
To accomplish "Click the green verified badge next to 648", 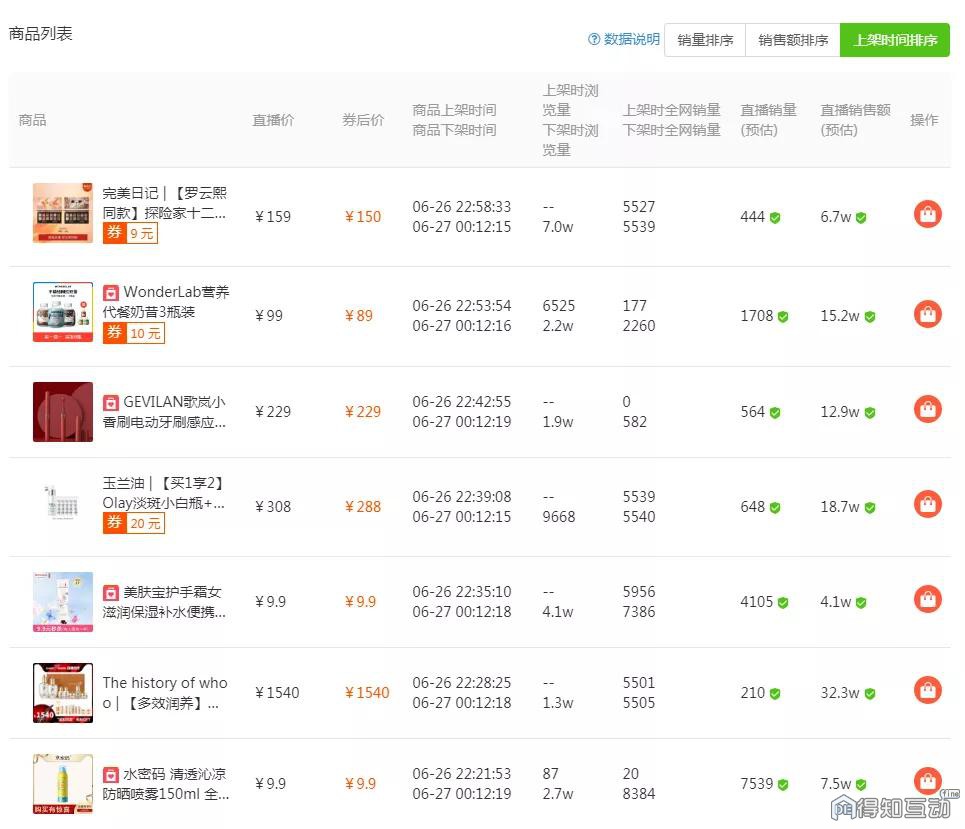I will (775, 508).
